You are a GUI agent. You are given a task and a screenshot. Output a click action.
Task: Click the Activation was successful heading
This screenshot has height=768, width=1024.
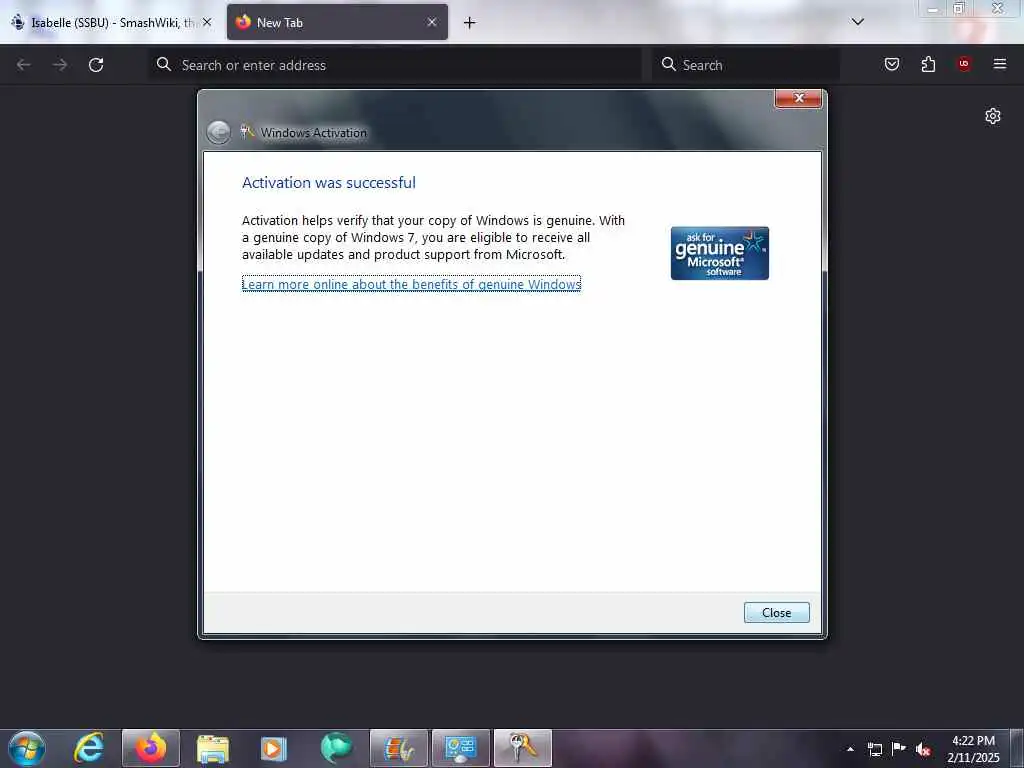point(328,182)
